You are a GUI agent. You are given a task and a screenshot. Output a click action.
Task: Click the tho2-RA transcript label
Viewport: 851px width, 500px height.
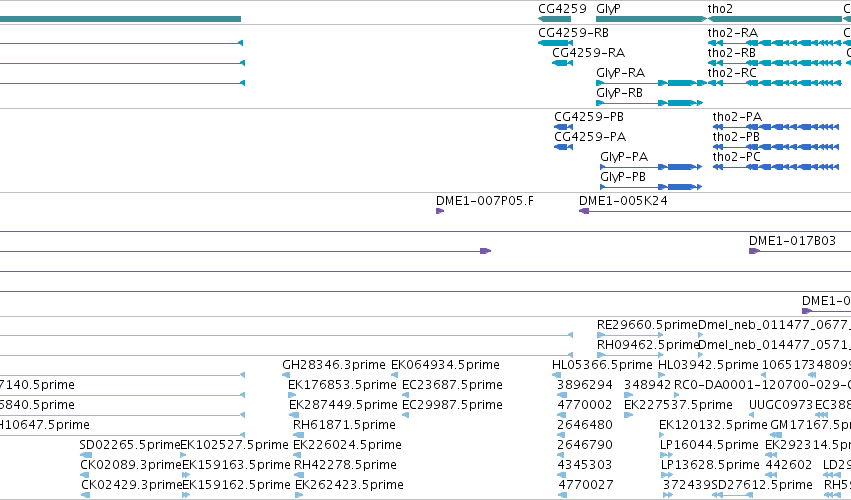tap(732, 33)
